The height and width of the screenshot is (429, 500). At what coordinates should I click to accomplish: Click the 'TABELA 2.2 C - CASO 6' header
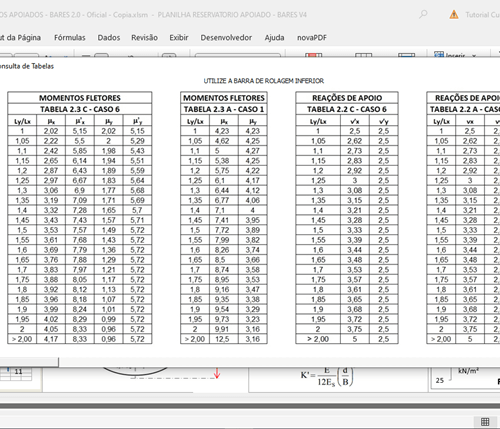[347, 109]
